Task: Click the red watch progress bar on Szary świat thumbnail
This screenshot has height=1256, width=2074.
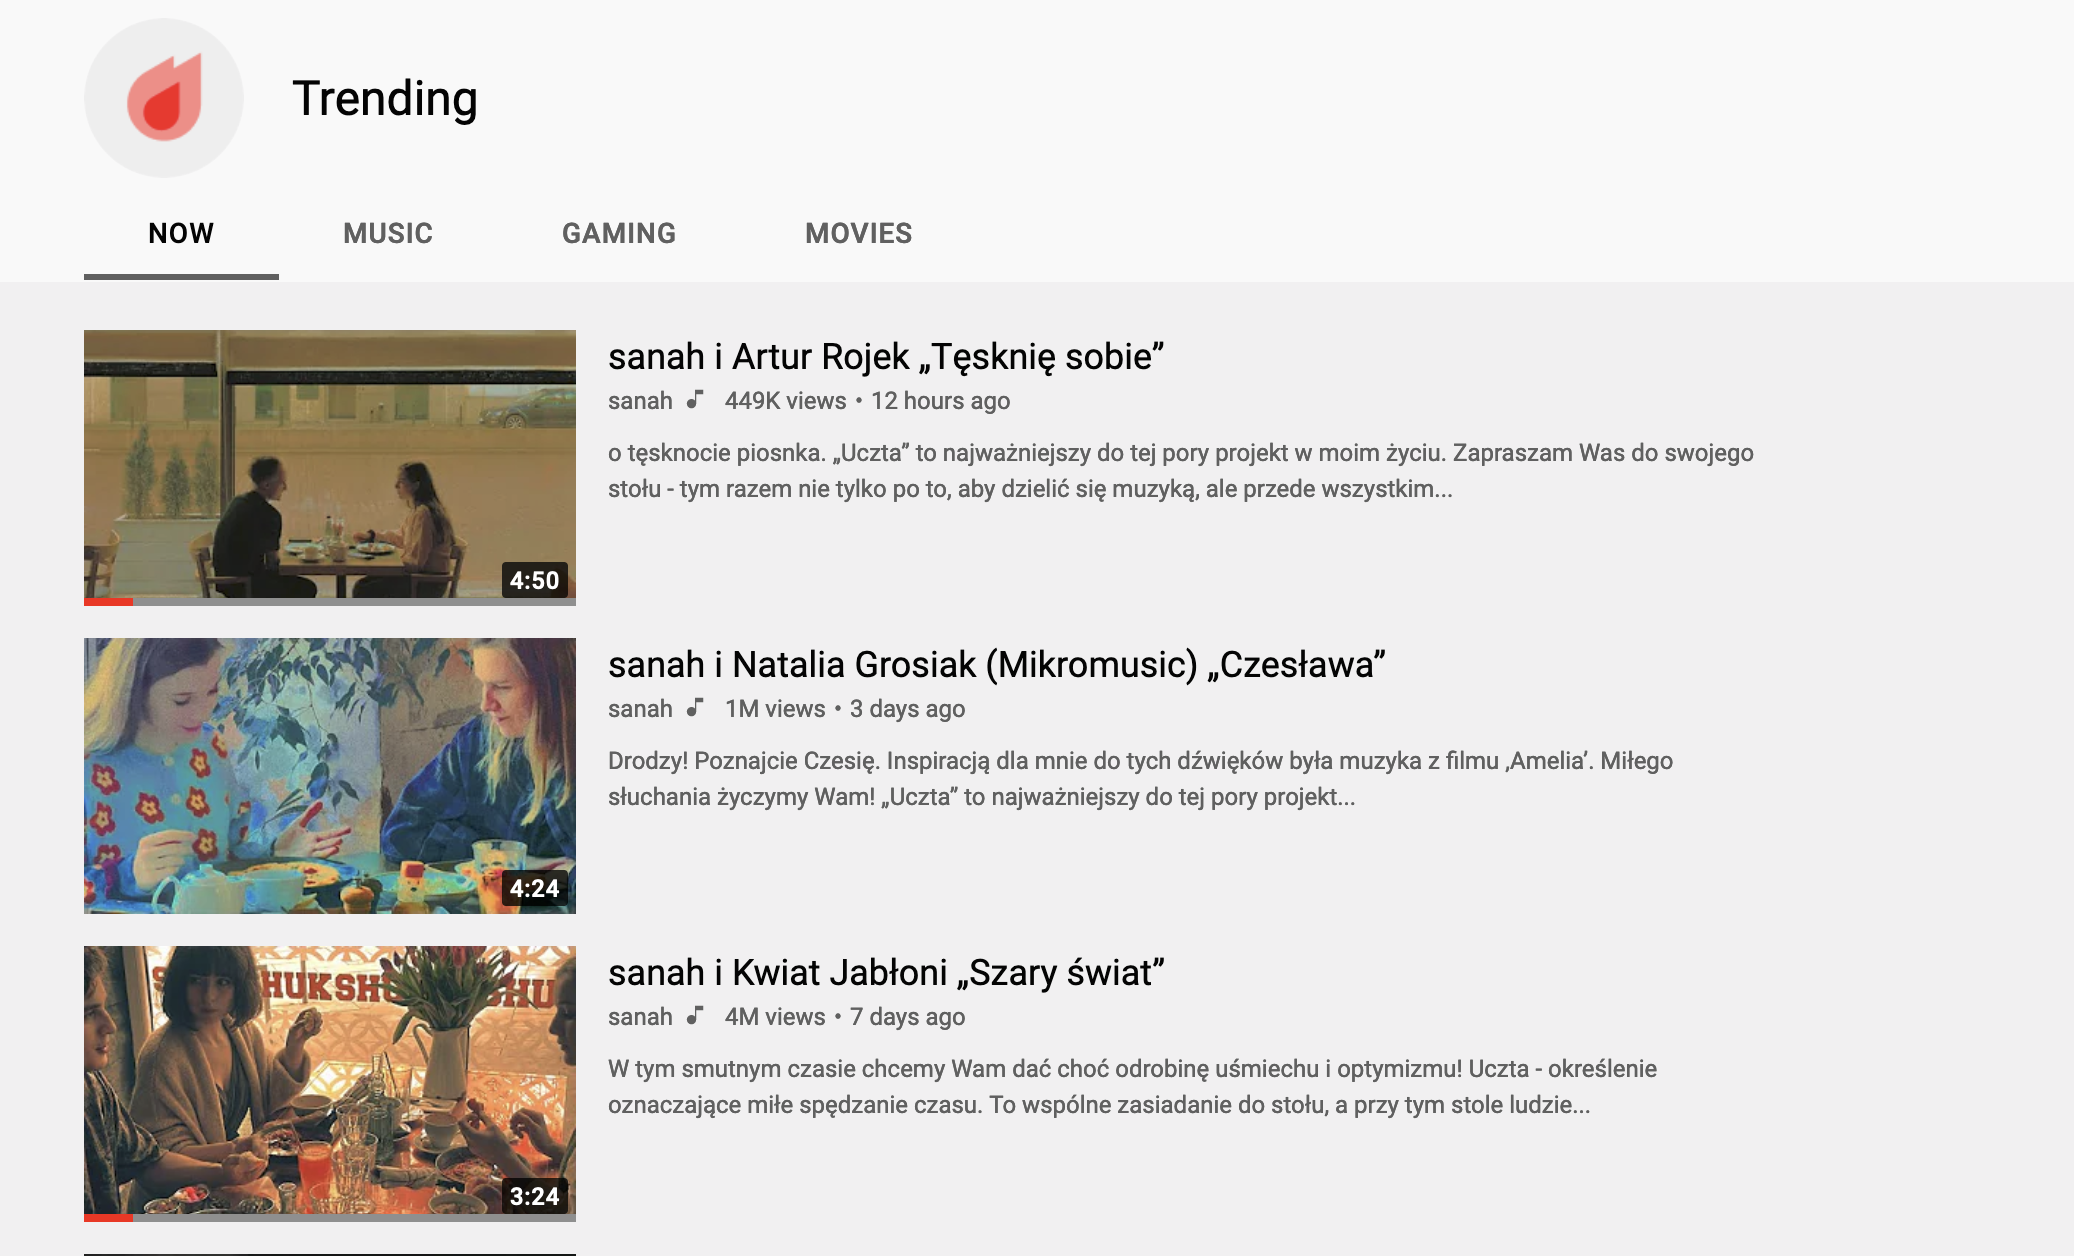Action: pyautogui.click(x=108, y=1218)
